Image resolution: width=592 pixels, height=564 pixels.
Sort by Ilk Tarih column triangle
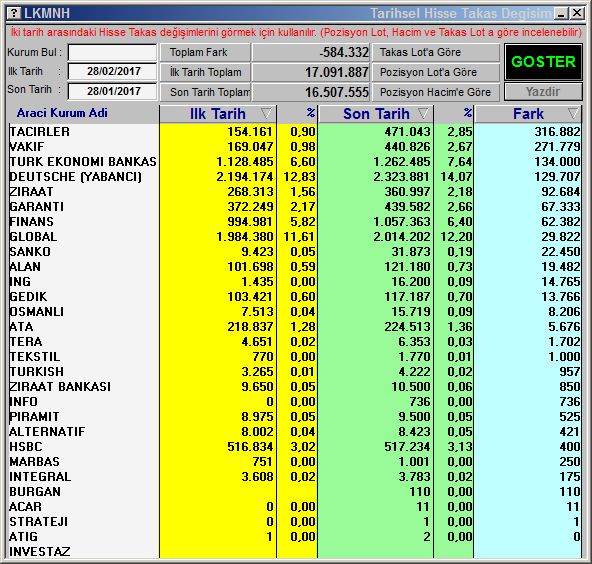(266, 113)
